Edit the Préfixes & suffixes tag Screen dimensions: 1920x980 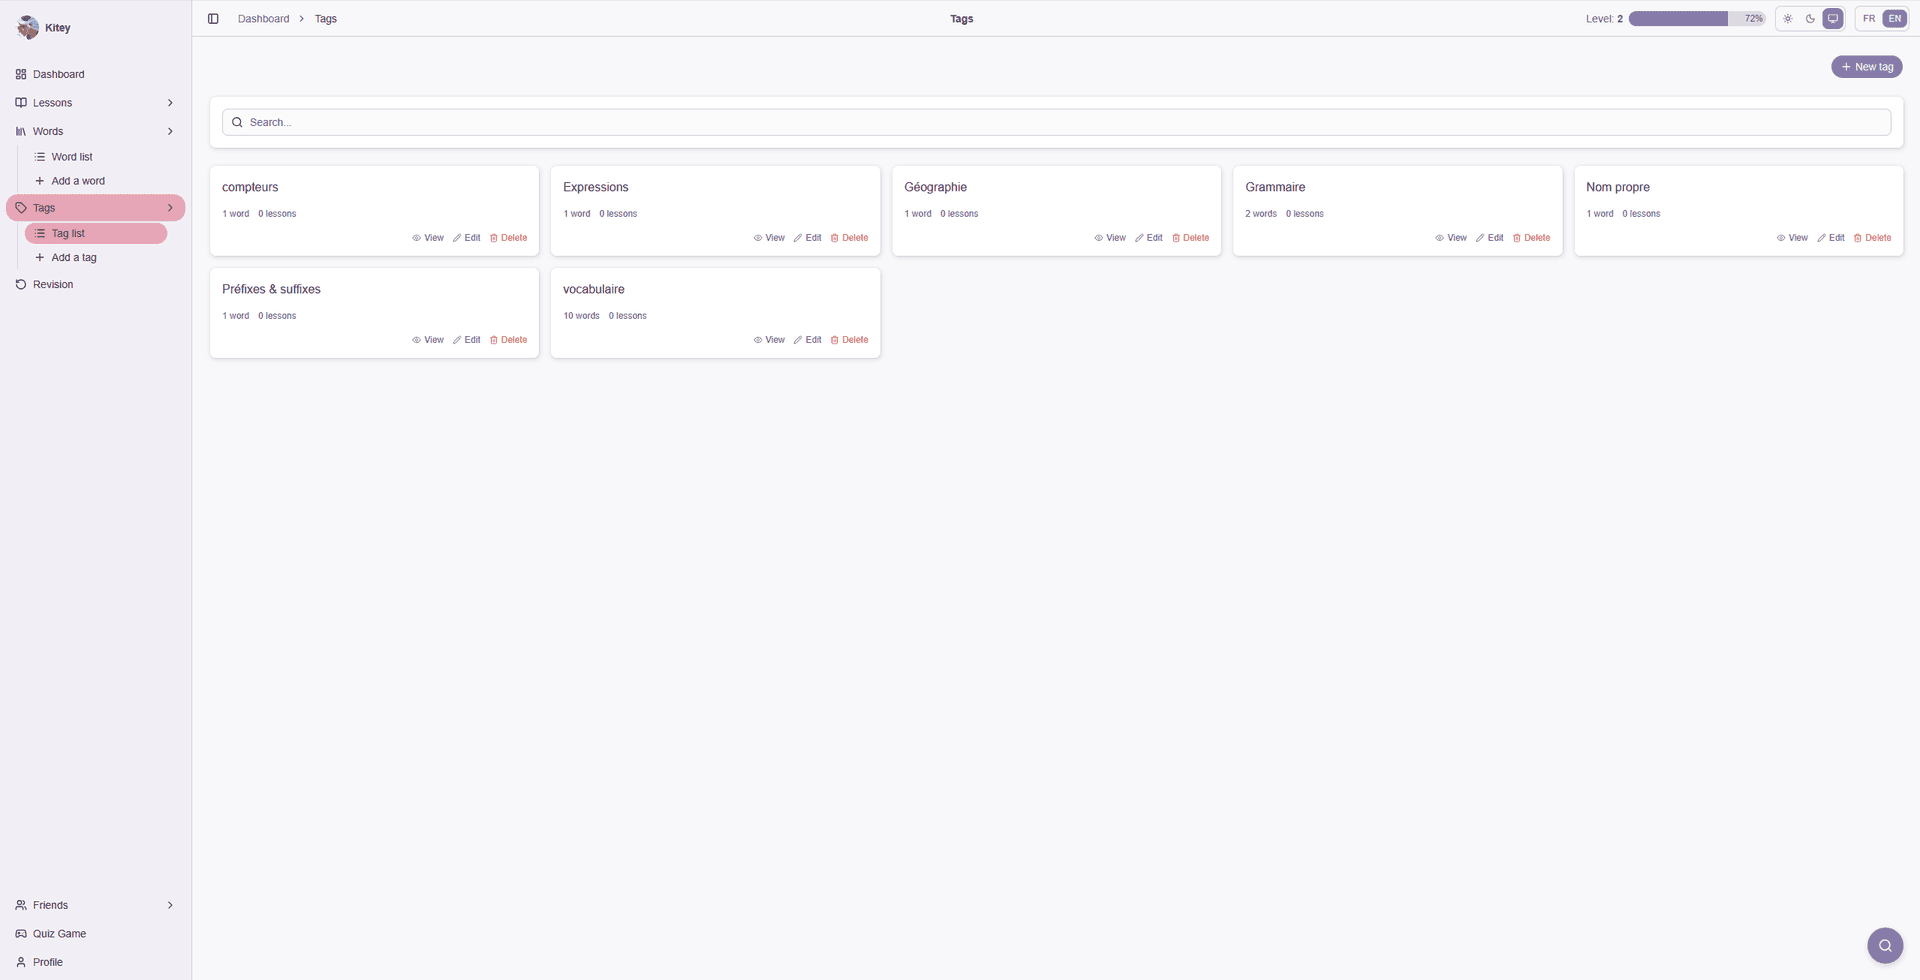pyautogui.click(x=467, y=340)
